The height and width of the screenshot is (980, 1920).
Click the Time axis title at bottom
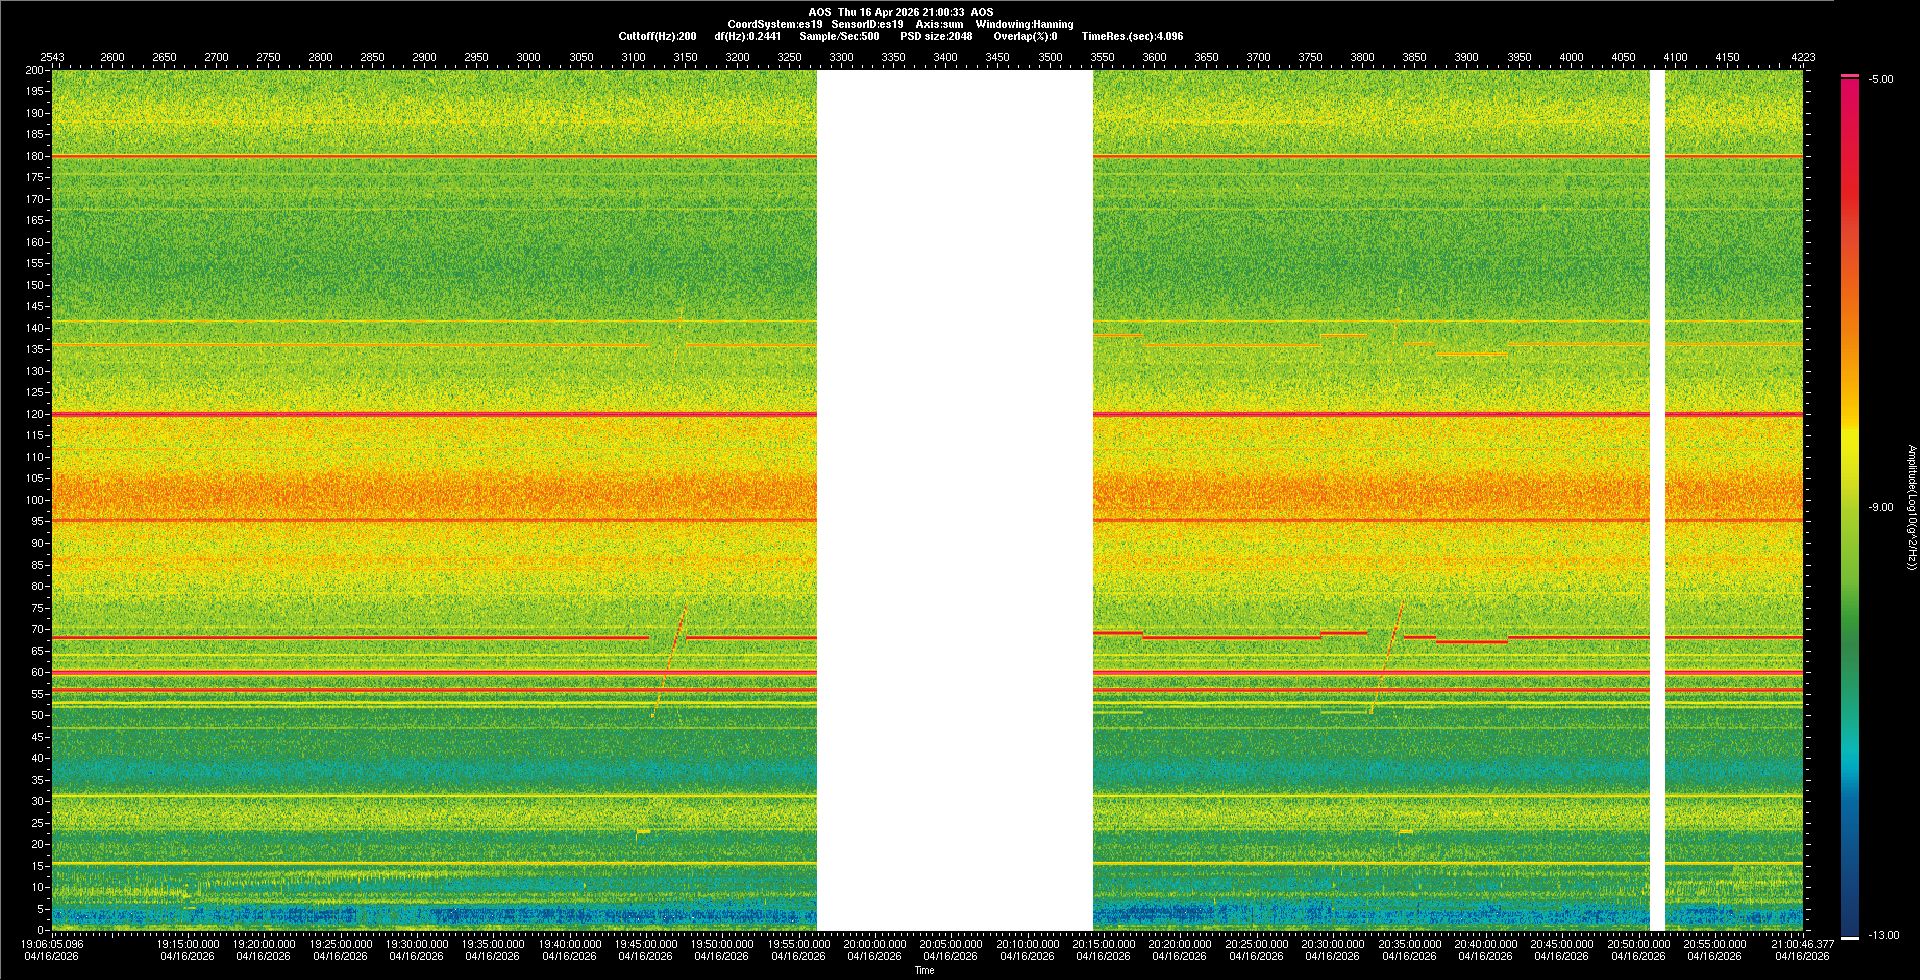click(924, 970)
